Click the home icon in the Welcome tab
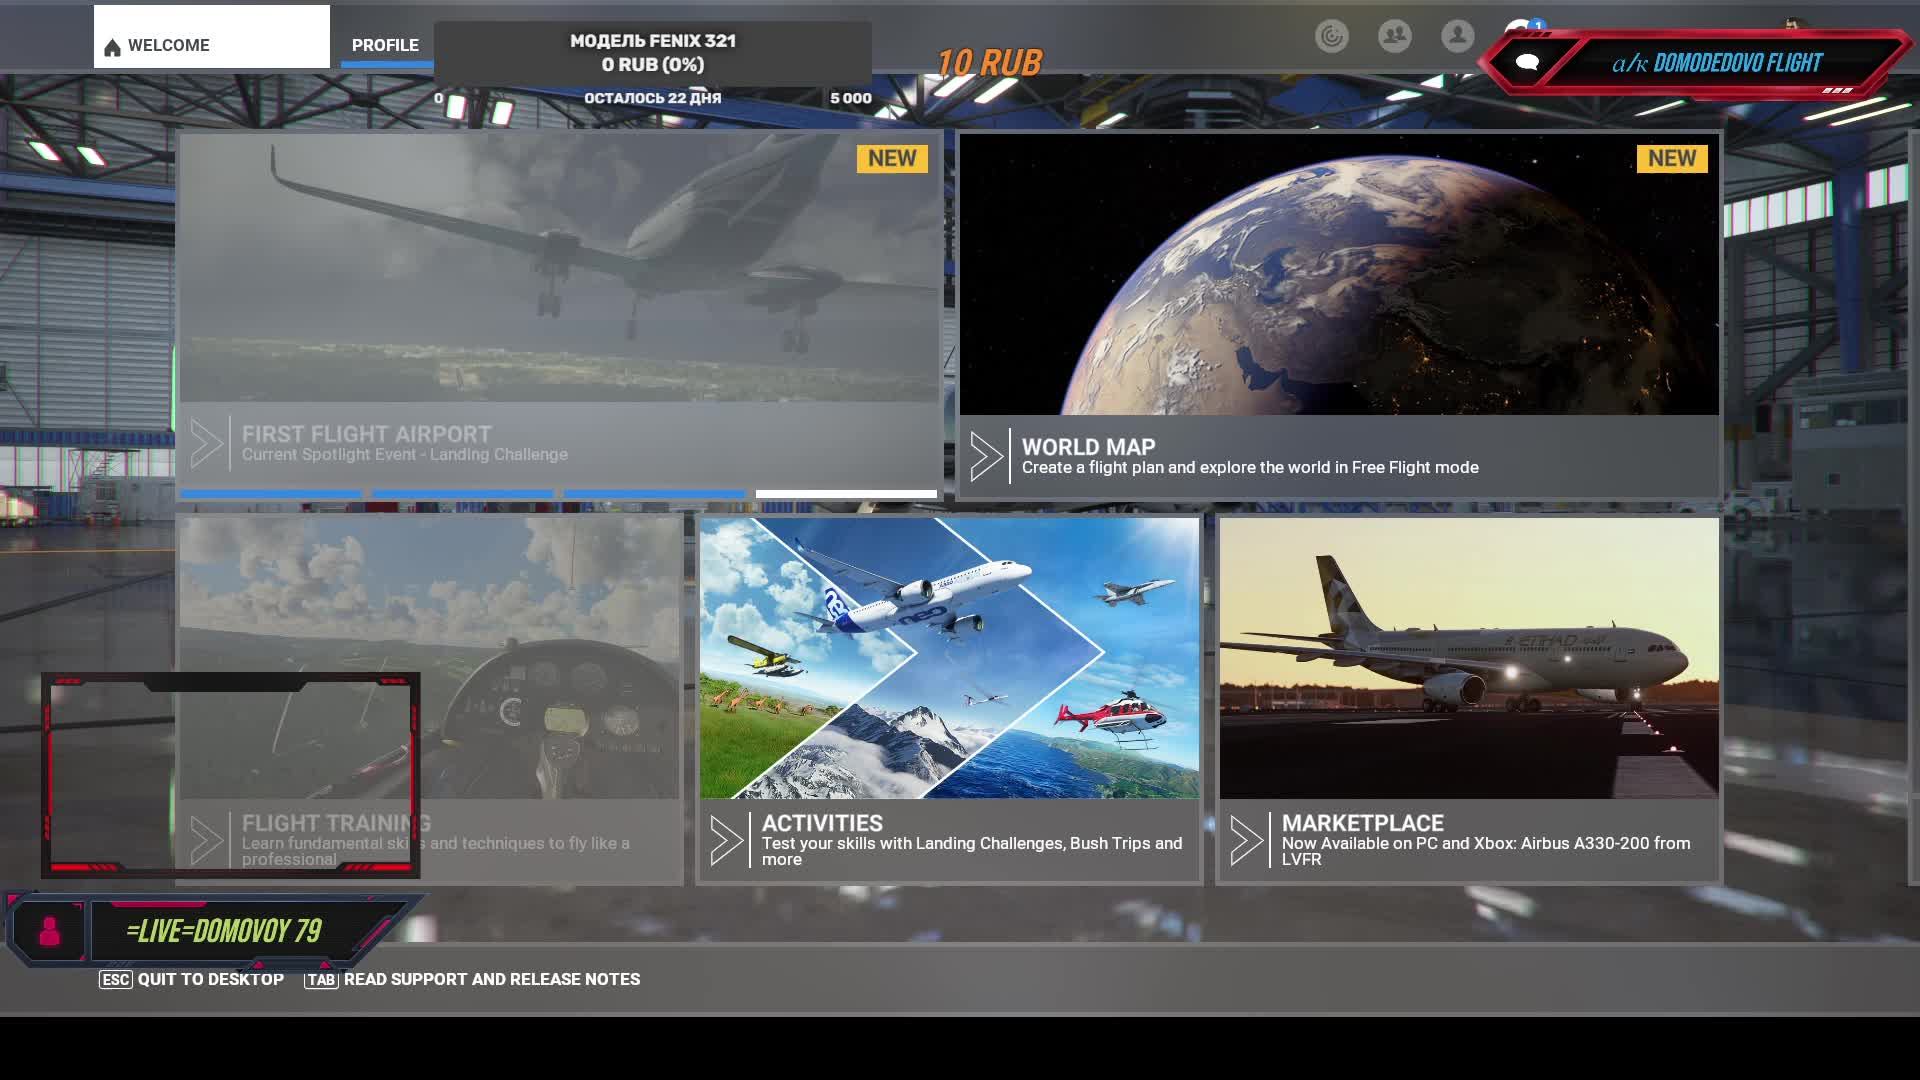The image size is (1920, 1080). (x=113, y=47)
